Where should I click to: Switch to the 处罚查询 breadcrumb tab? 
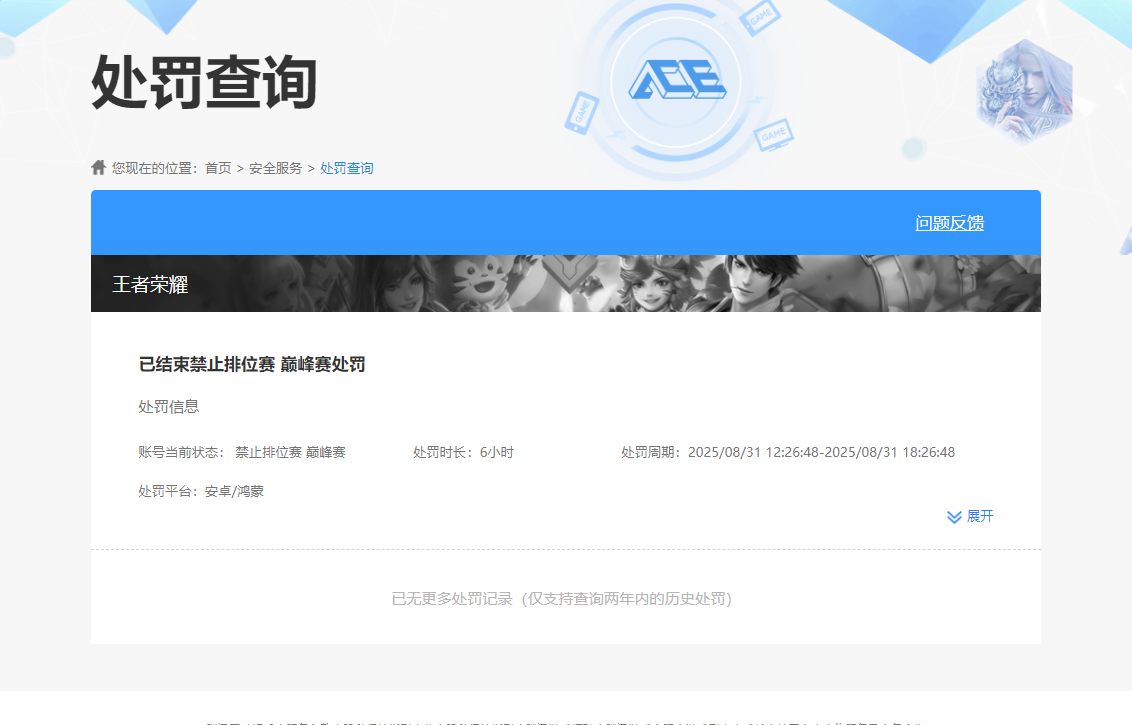tap(347, 167)
